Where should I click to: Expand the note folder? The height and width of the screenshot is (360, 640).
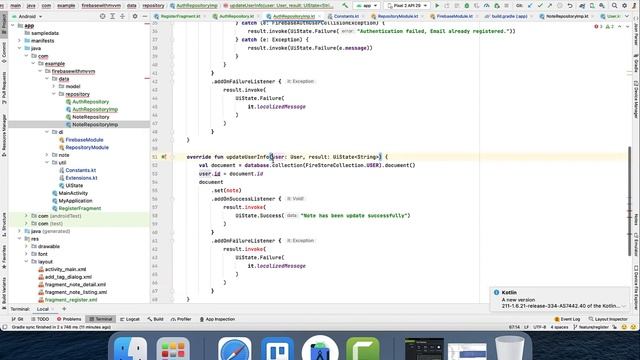[47, 155]
